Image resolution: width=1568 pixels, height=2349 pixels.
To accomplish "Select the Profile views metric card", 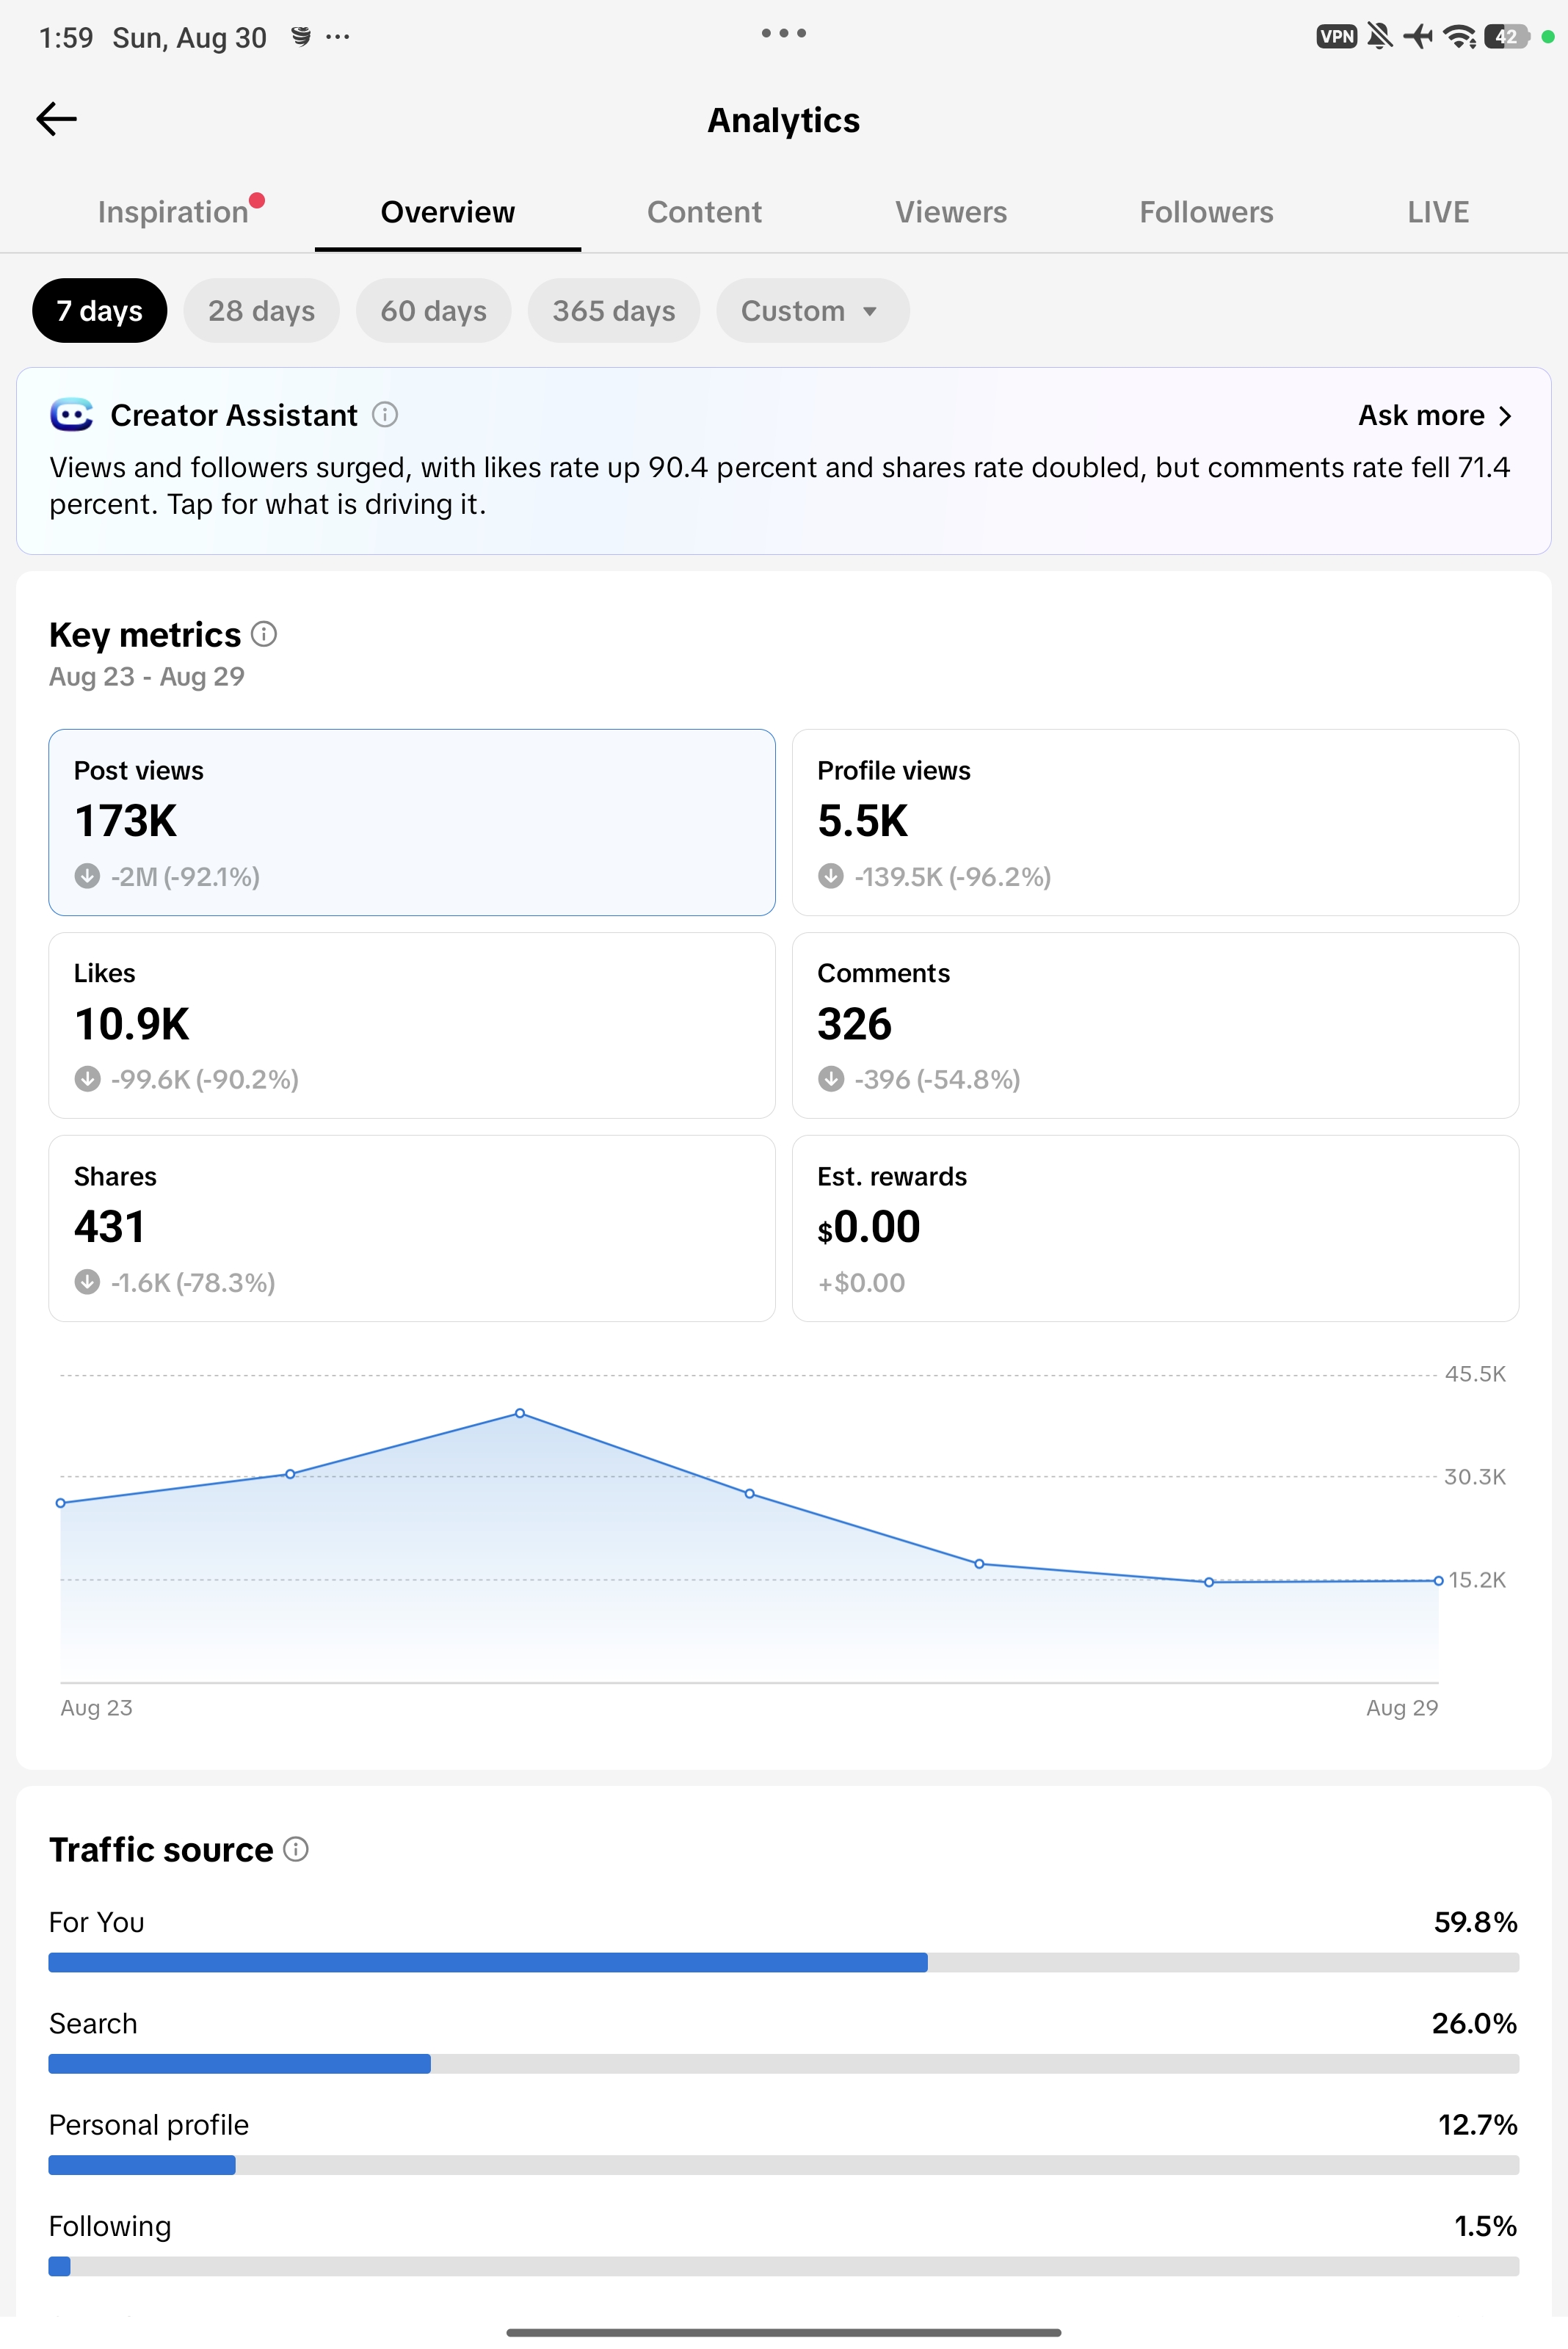I will click(x=1155, y=822).
